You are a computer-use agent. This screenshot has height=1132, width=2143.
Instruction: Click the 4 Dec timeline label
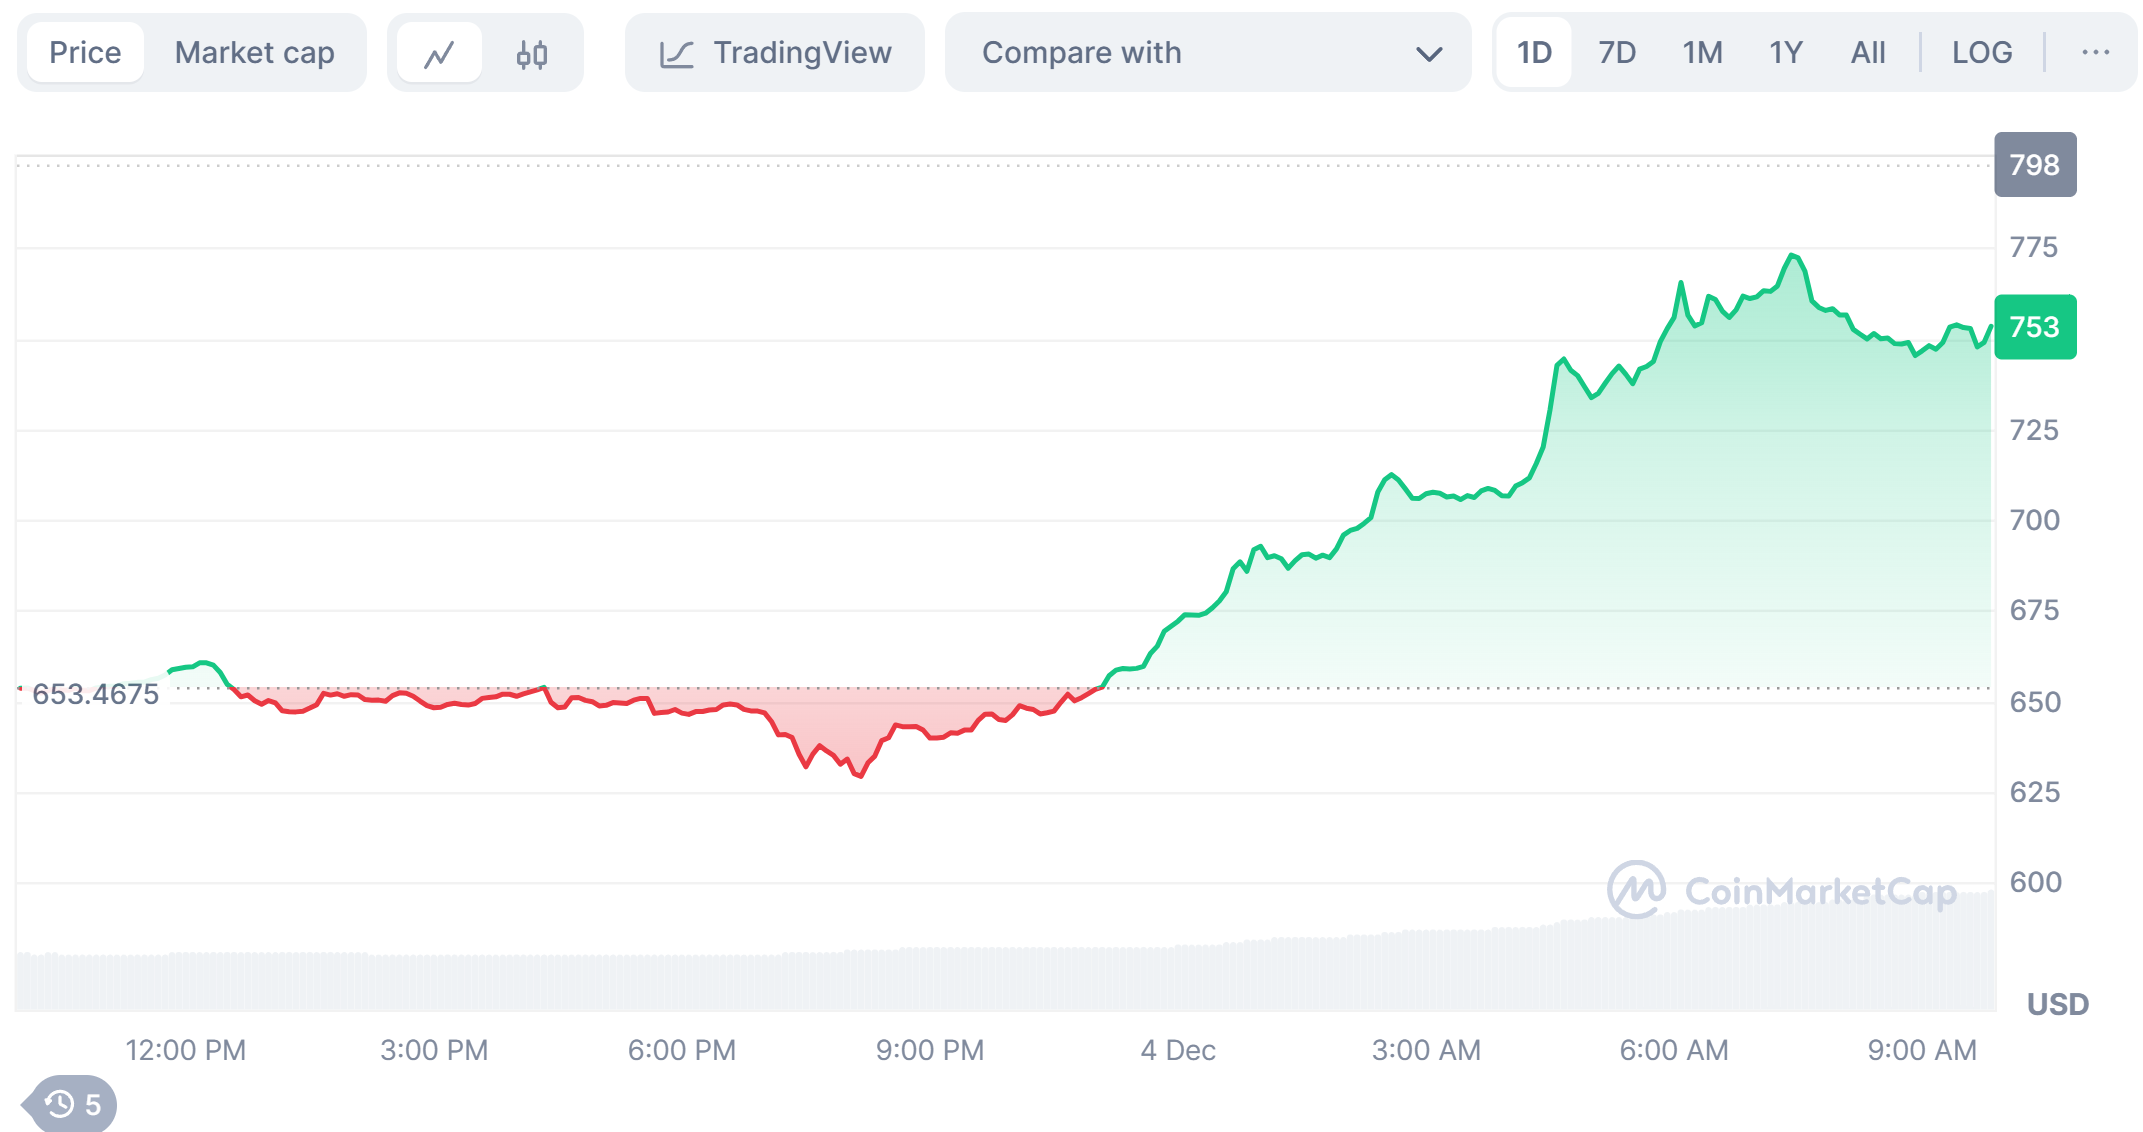point(1178,1050)
